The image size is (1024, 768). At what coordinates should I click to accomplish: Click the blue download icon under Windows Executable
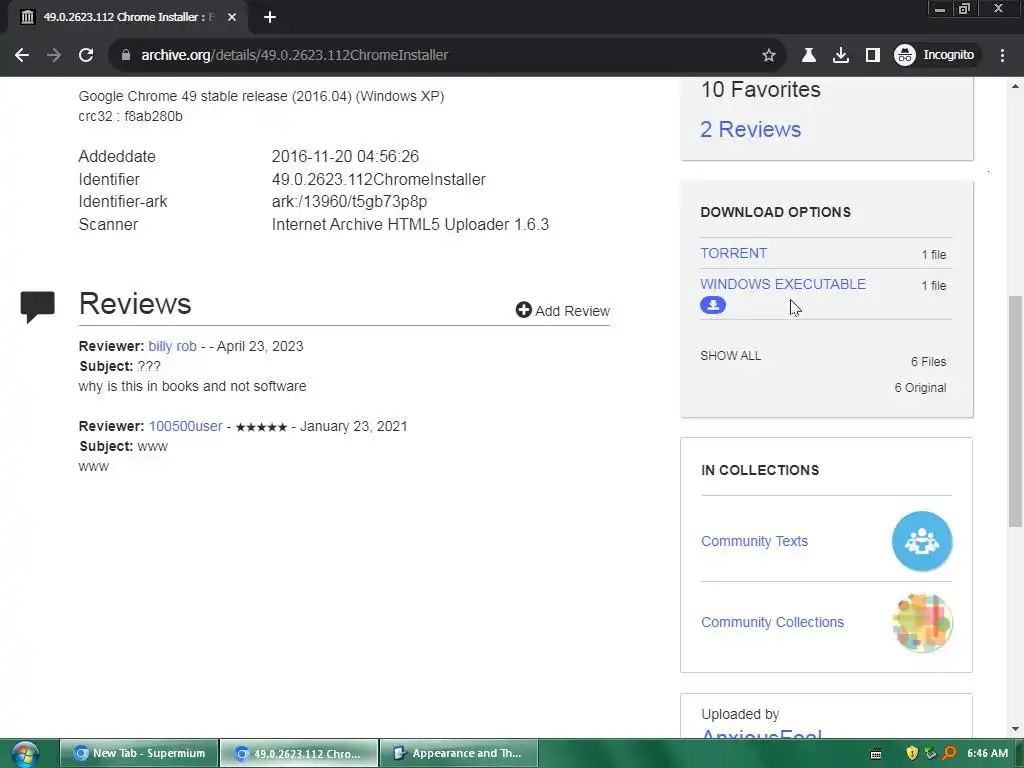(x=712, y=305)
